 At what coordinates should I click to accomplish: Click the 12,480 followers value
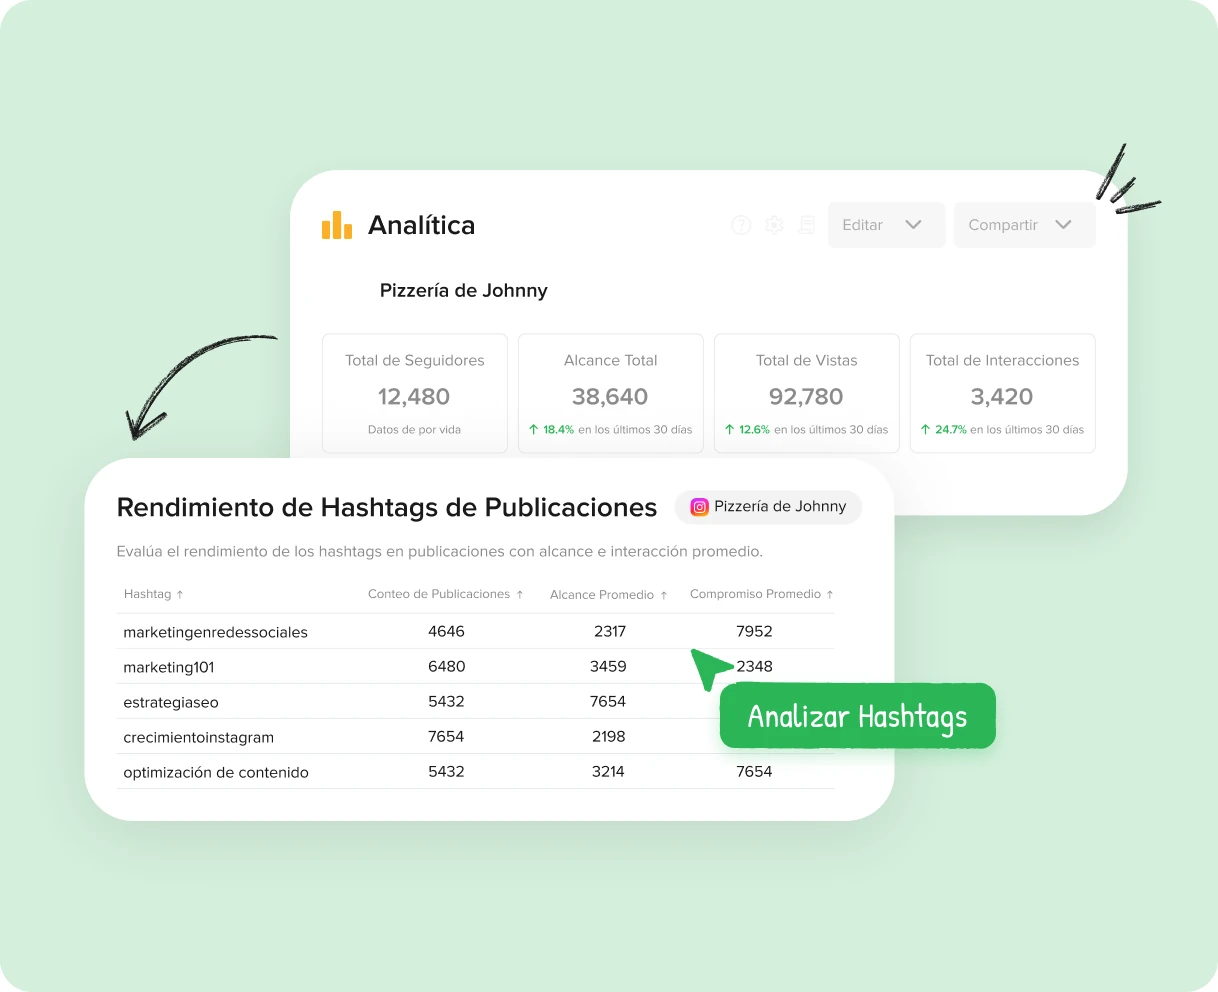[x=414, y=397]
